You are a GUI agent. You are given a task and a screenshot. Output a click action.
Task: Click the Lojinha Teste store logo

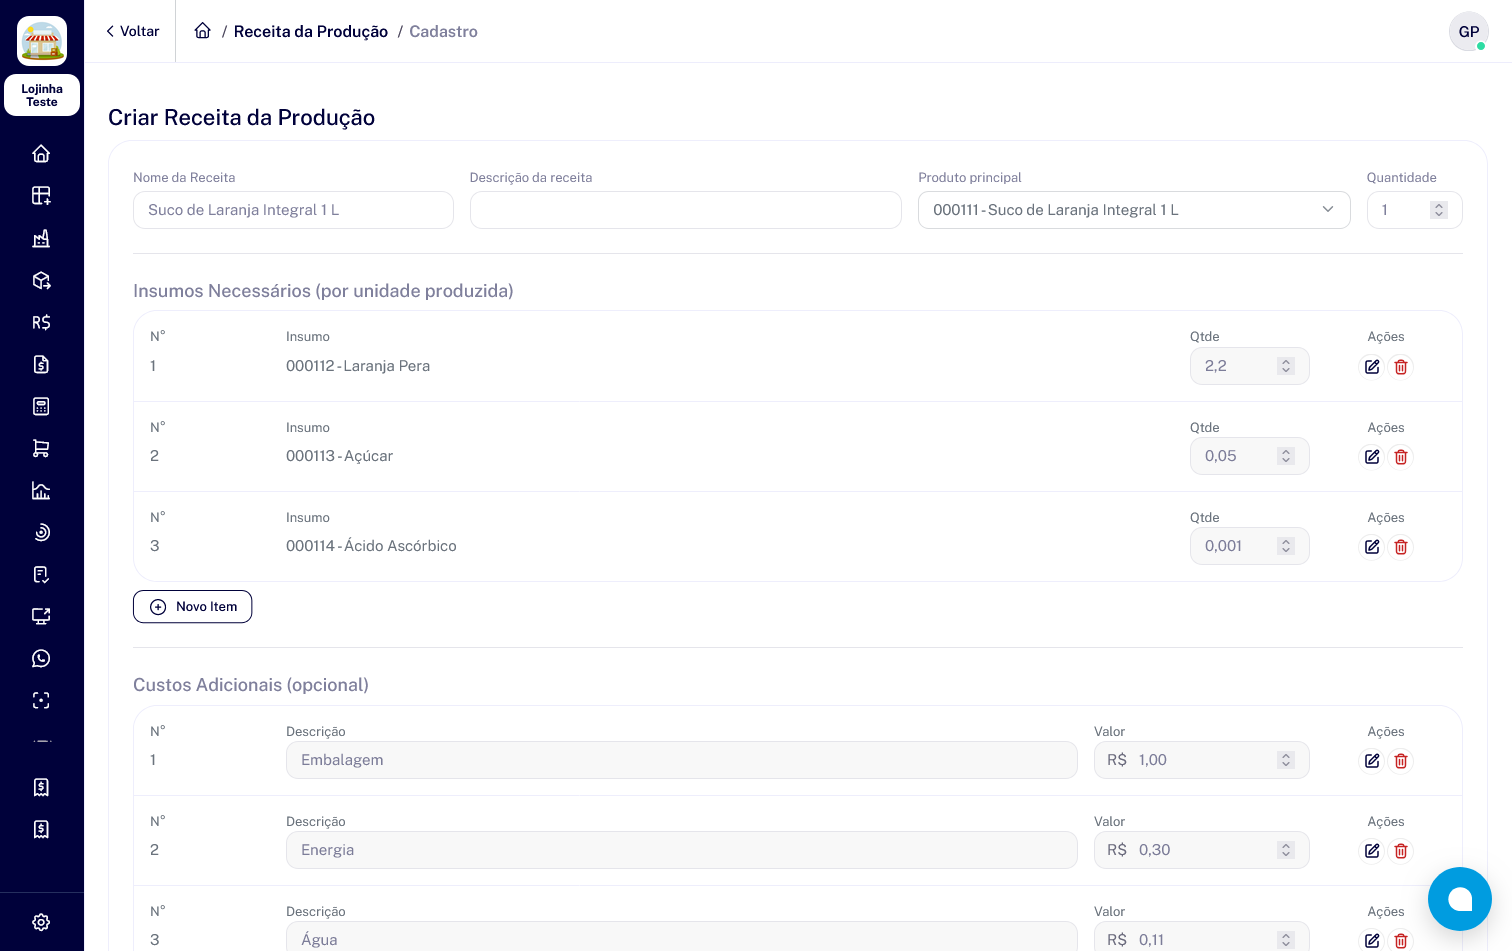pos(42,41)
